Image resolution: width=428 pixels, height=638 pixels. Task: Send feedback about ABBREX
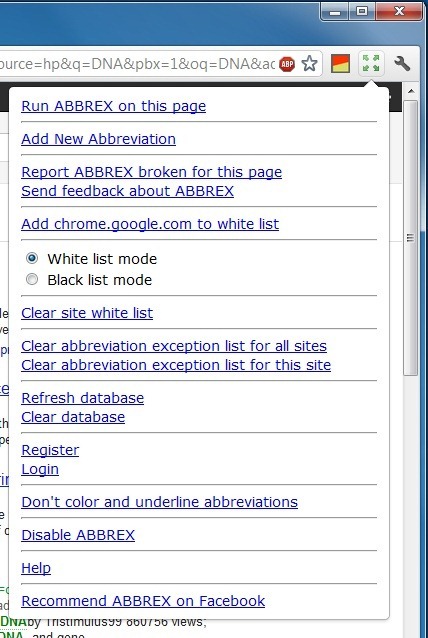pyautogui.click(x=127, y=191)
